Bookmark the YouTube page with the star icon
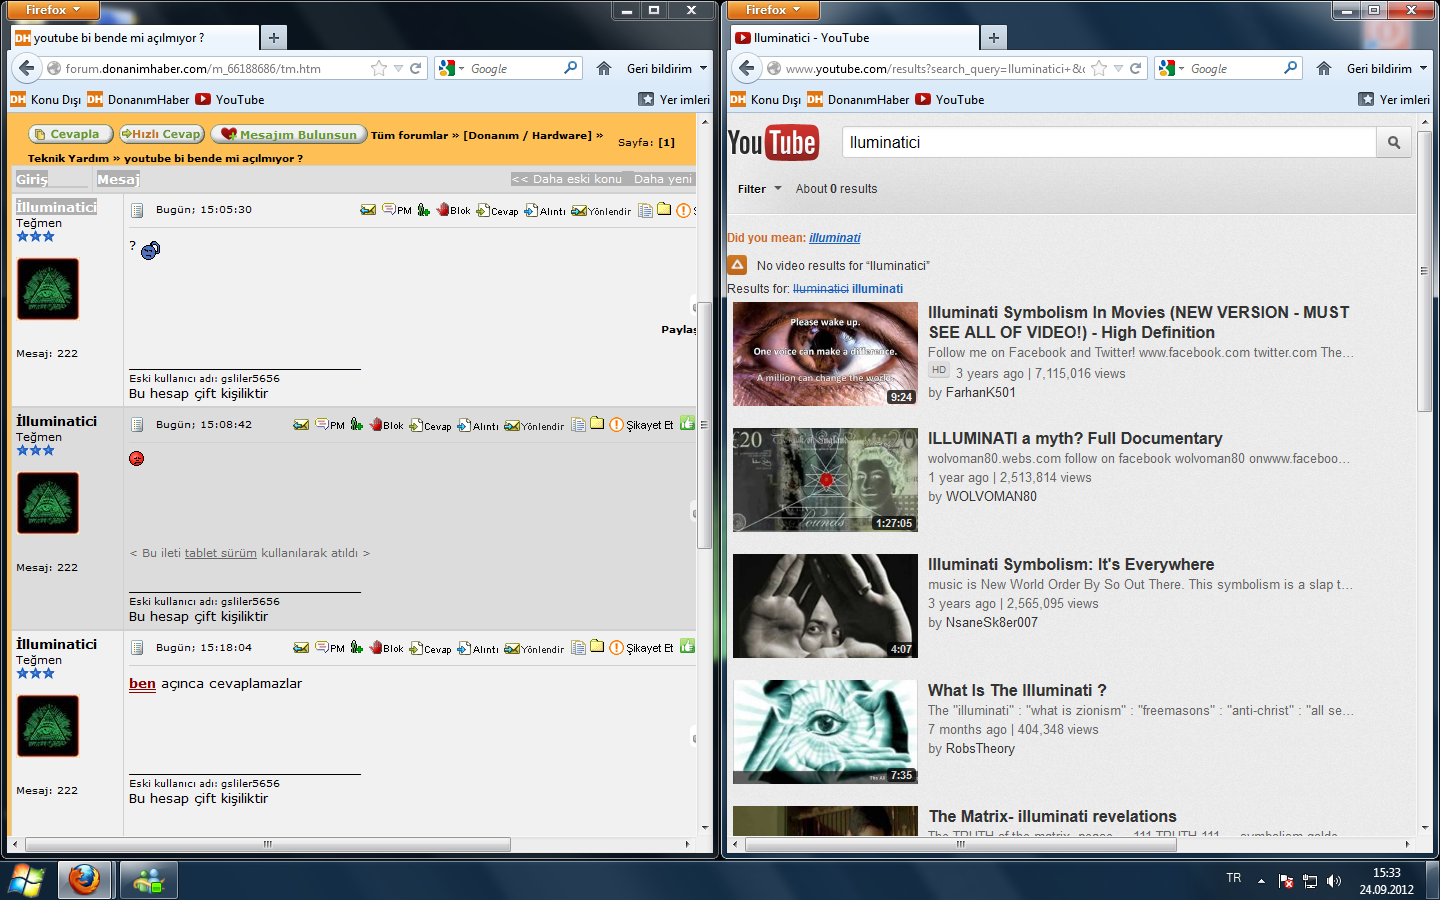The height and width of the screenshot is (900, 1440). point(1099,69)
